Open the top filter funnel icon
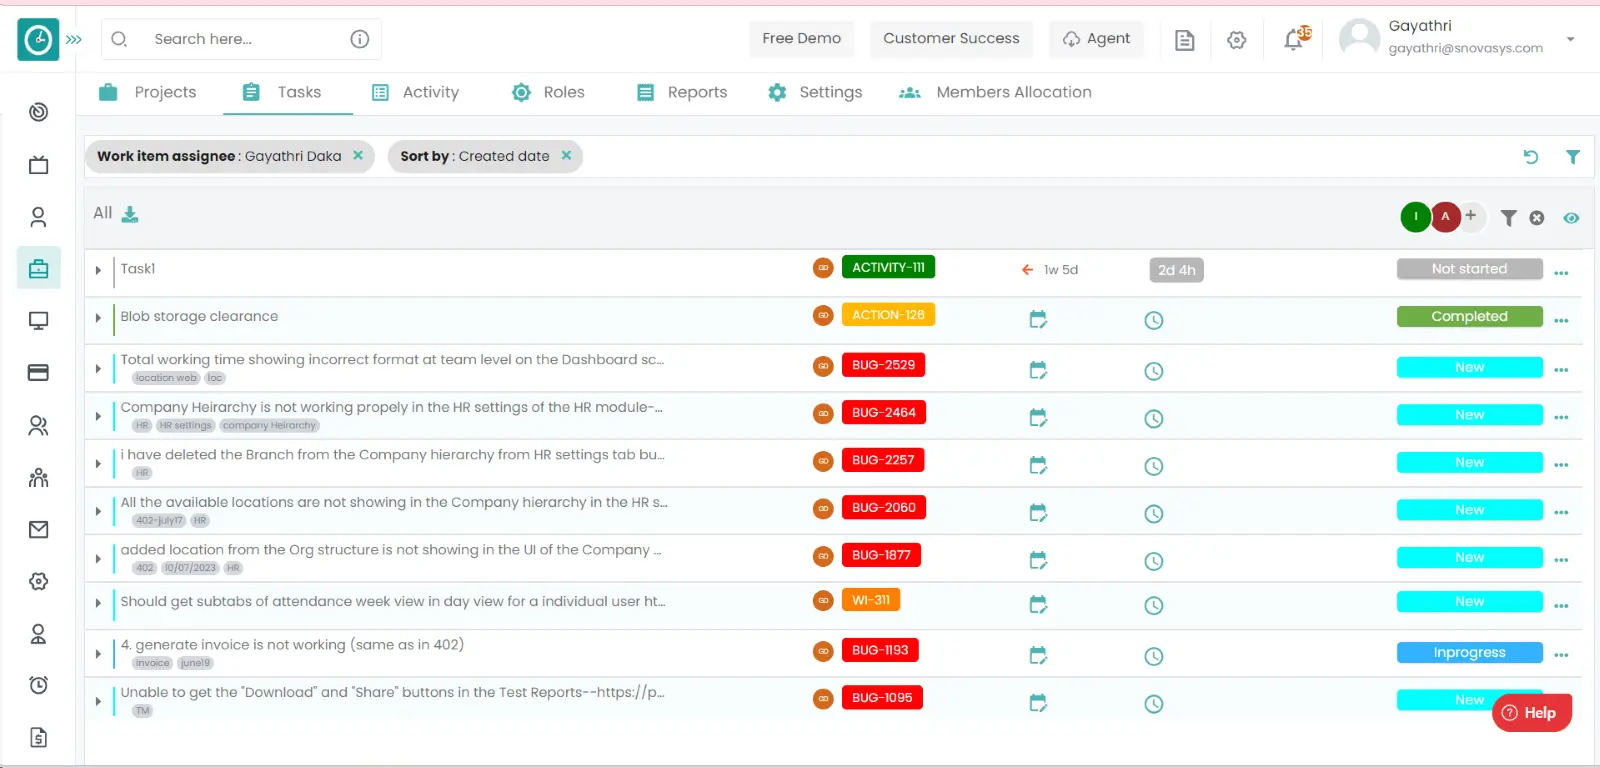 click(1573, 157)
